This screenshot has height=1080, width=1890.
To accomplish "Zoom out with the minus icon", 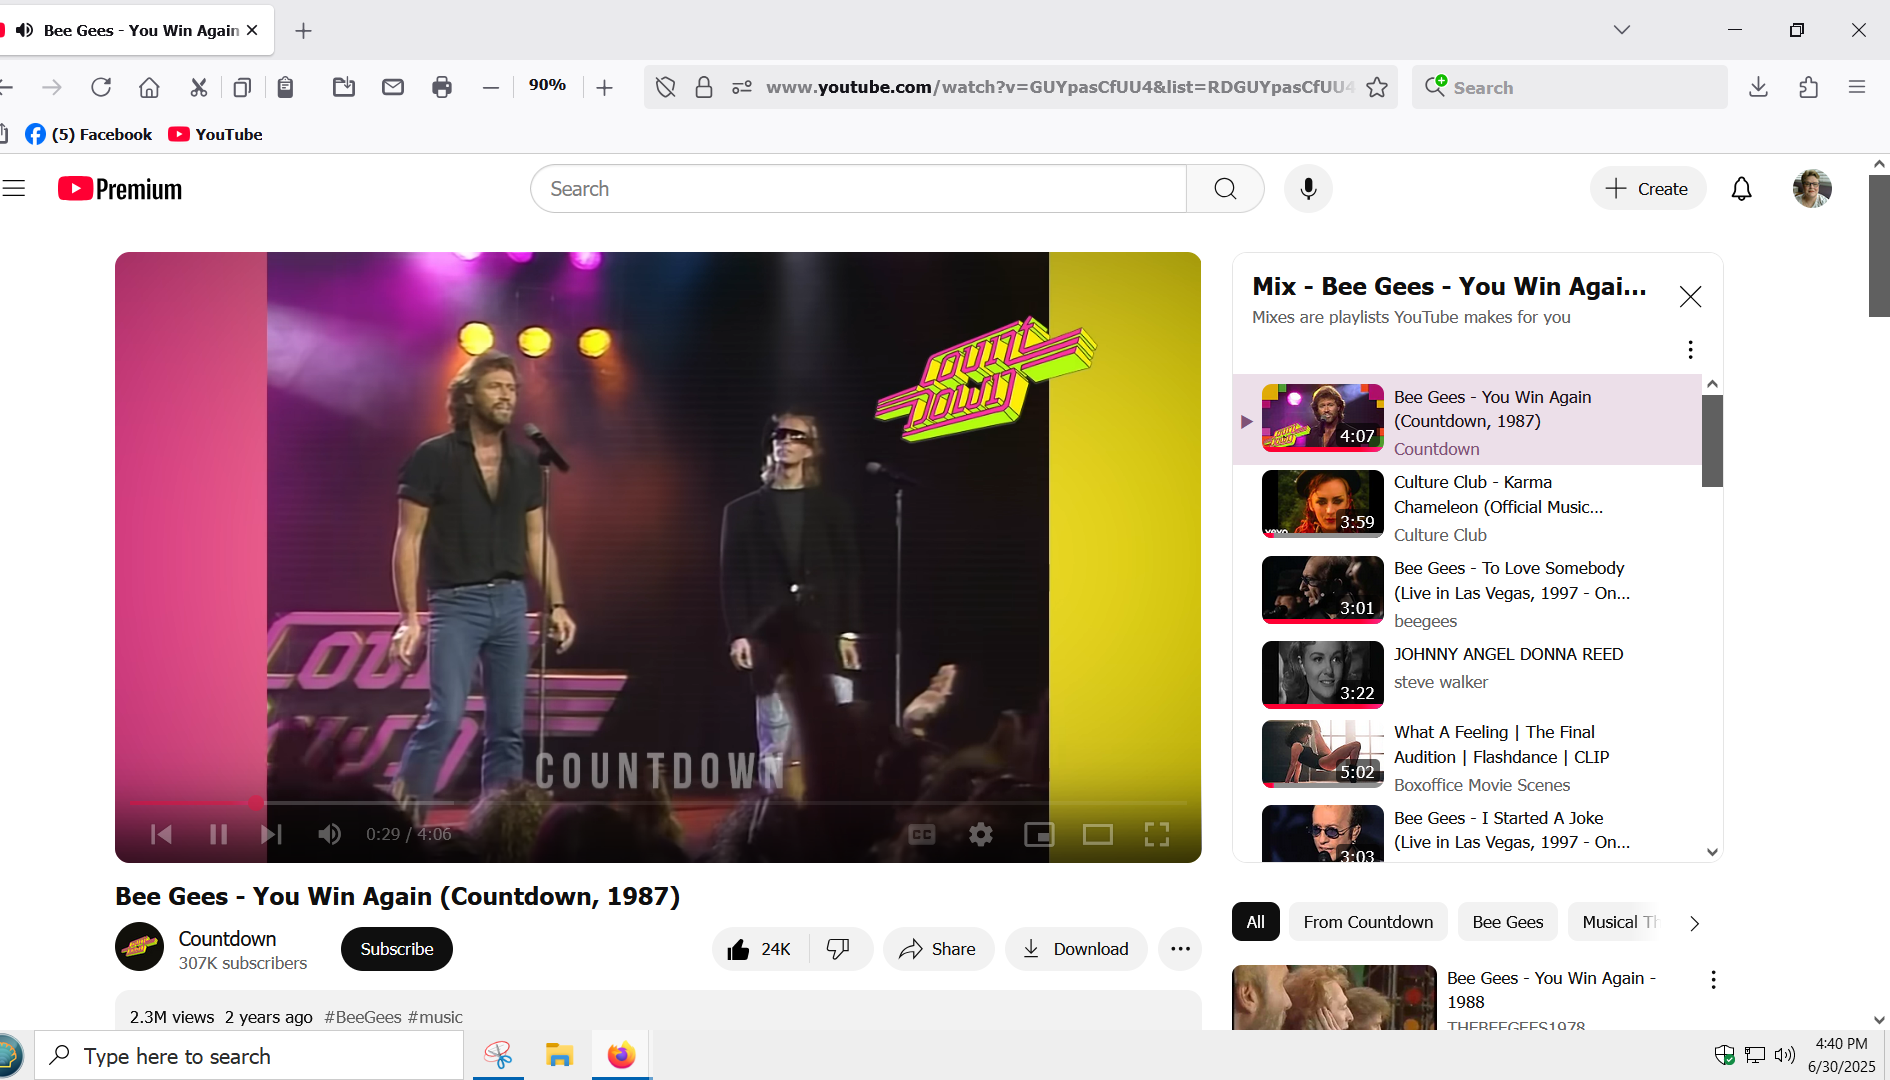I will [x=490, y=88].
